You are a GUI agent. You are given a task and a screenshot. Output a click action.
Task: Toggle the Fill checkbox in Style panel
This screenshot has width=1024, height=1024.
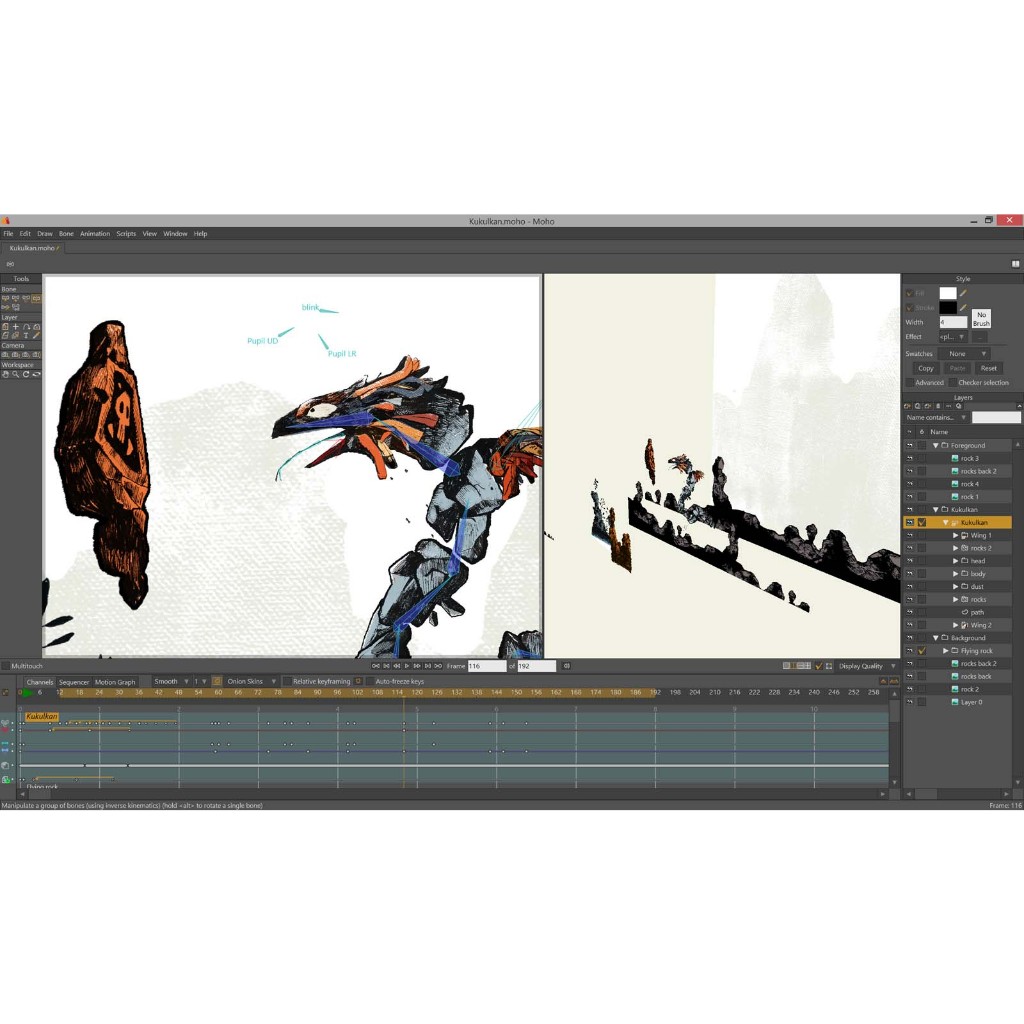pos(909,293)
